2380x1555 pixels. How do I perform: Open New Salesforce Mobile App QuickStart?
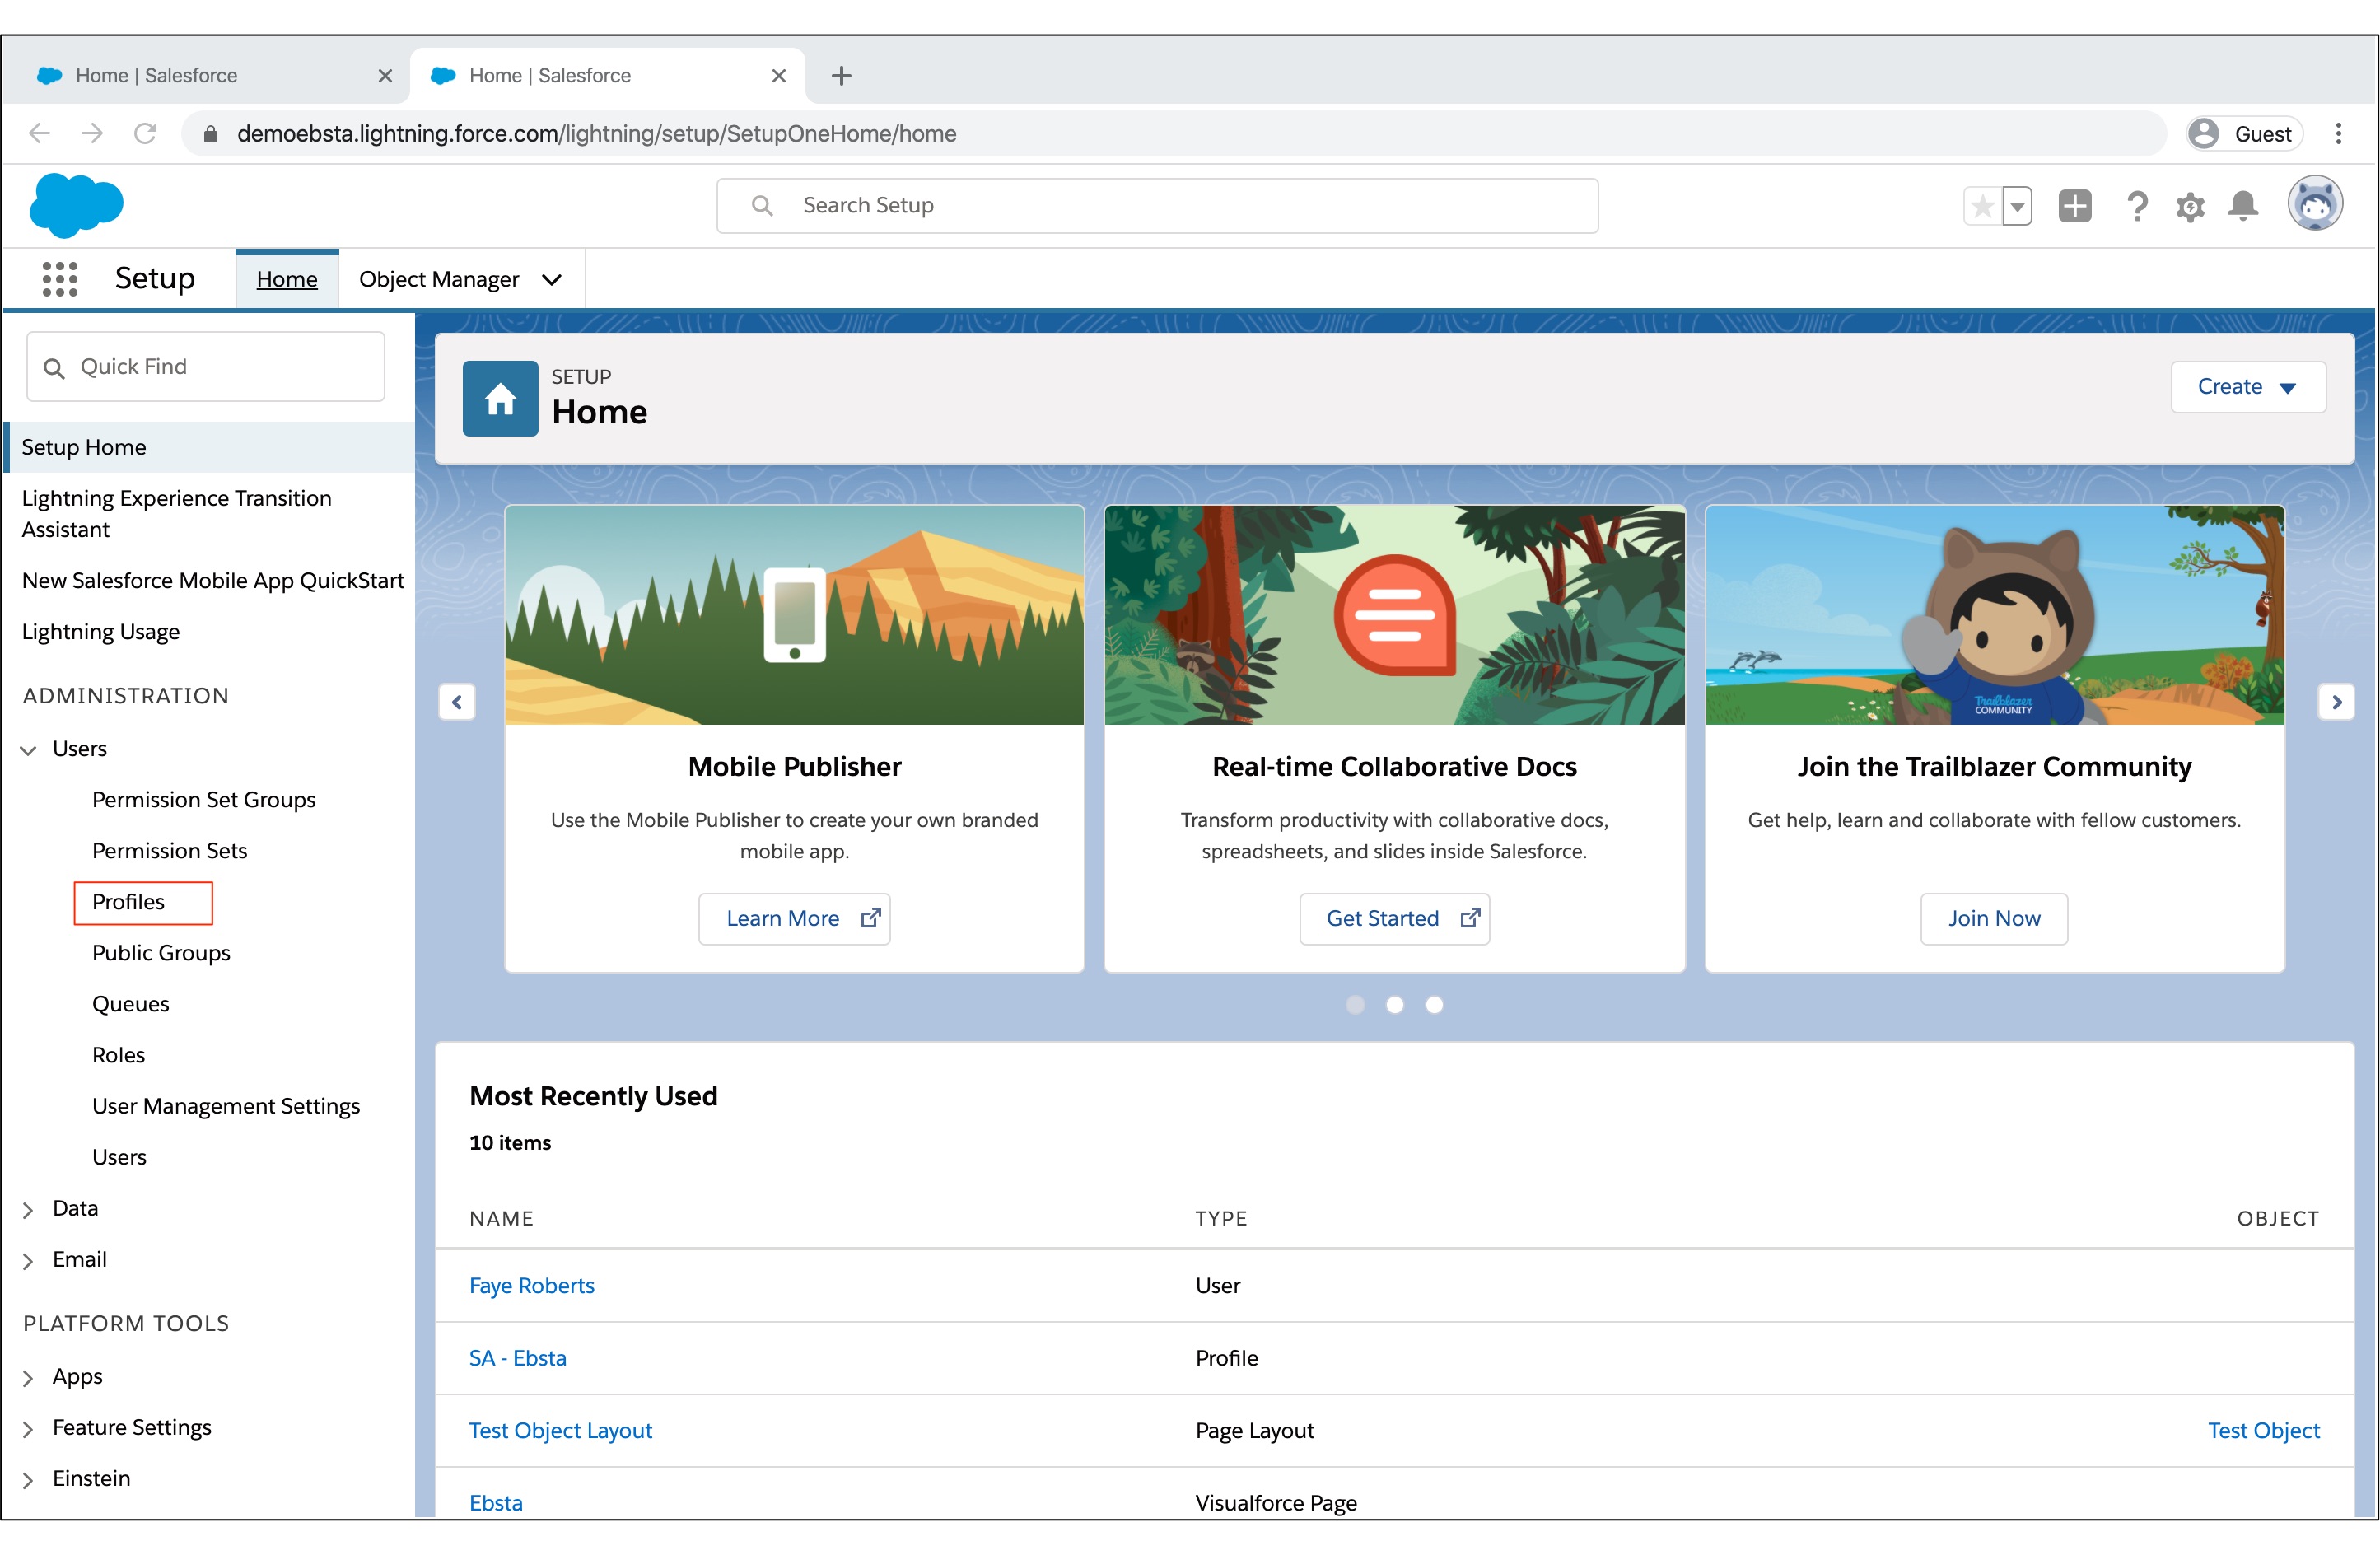(x=212, y=581)
